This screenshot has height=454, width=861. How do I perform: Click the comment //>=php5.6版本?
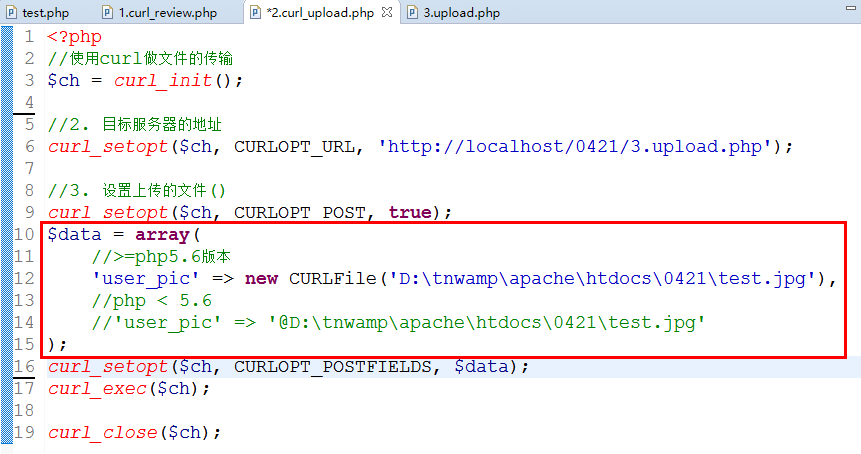point(161,256)
